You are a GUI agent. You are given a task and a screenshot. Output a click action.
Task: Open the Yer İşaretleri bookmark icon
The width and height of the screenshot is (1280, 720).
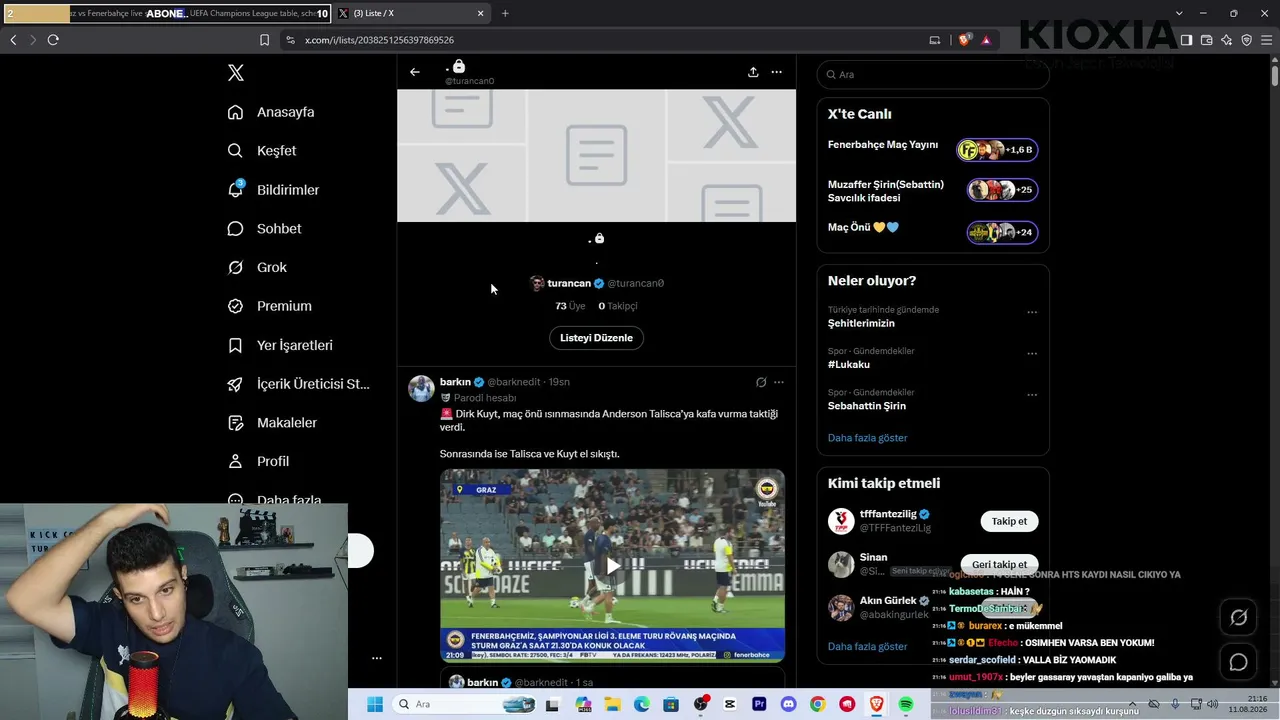[x=235, y=345]
